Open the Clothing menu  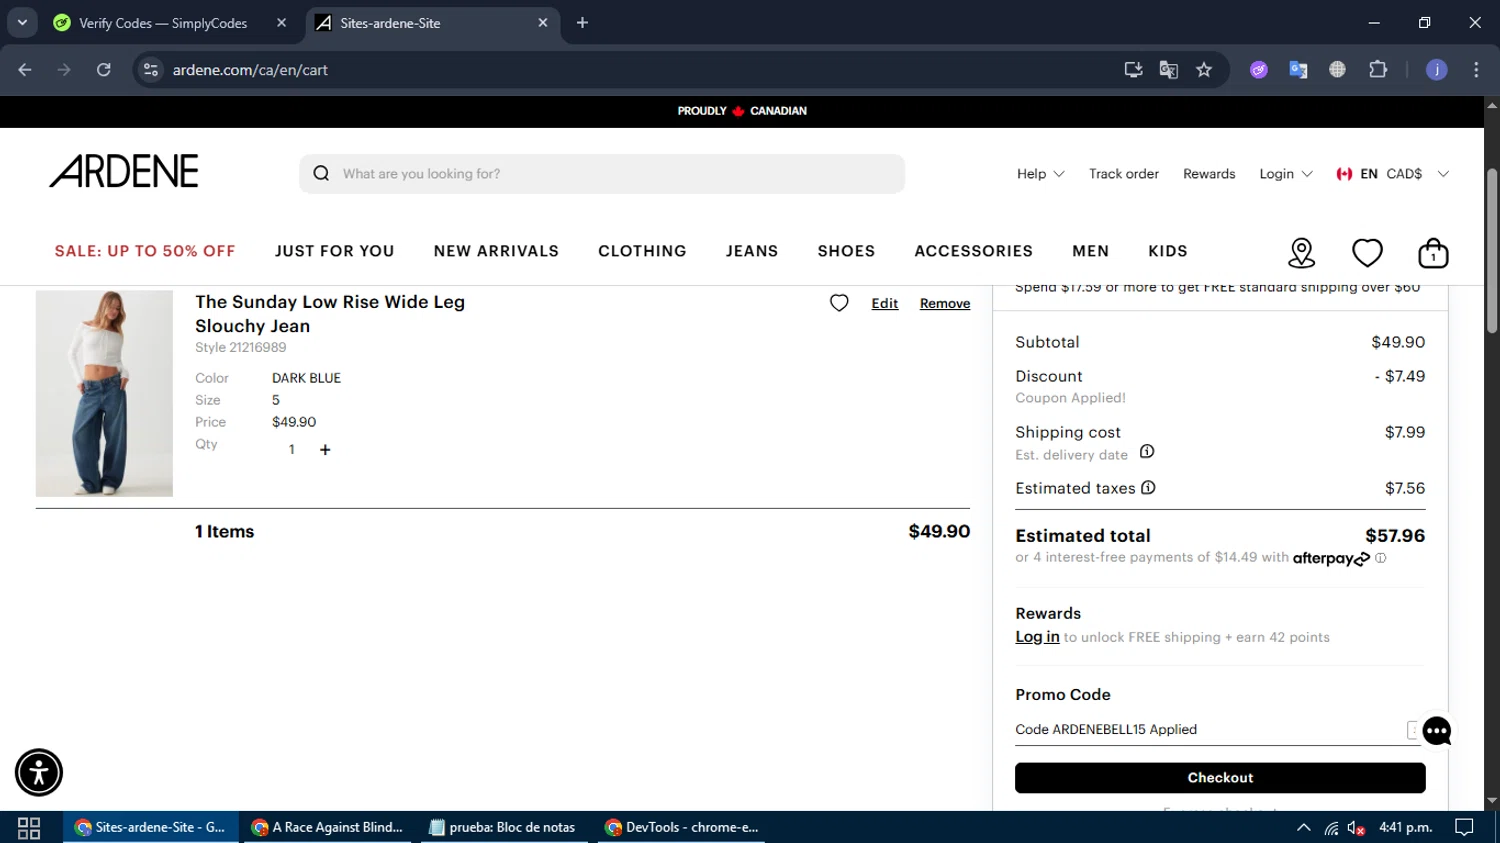pyautogui.click(x=642, y=251)
